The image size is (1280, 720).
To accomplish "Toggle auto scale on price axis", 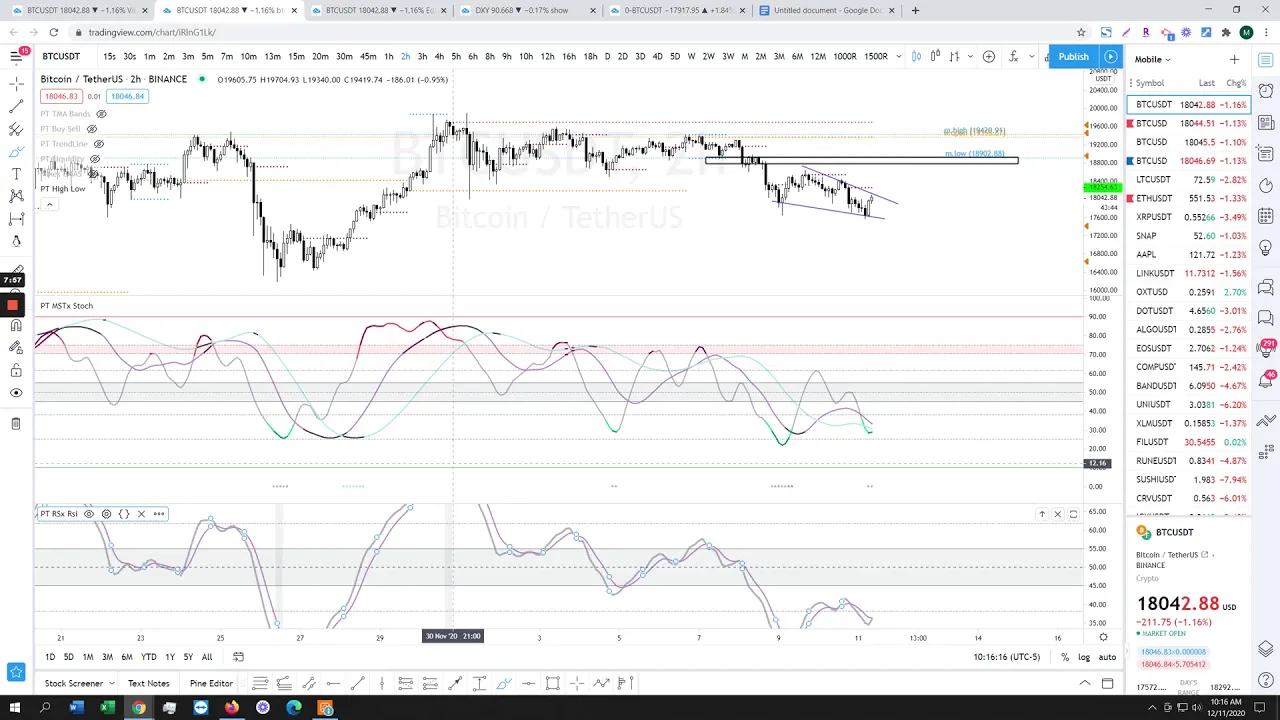I will click(x=1107, y=657).
